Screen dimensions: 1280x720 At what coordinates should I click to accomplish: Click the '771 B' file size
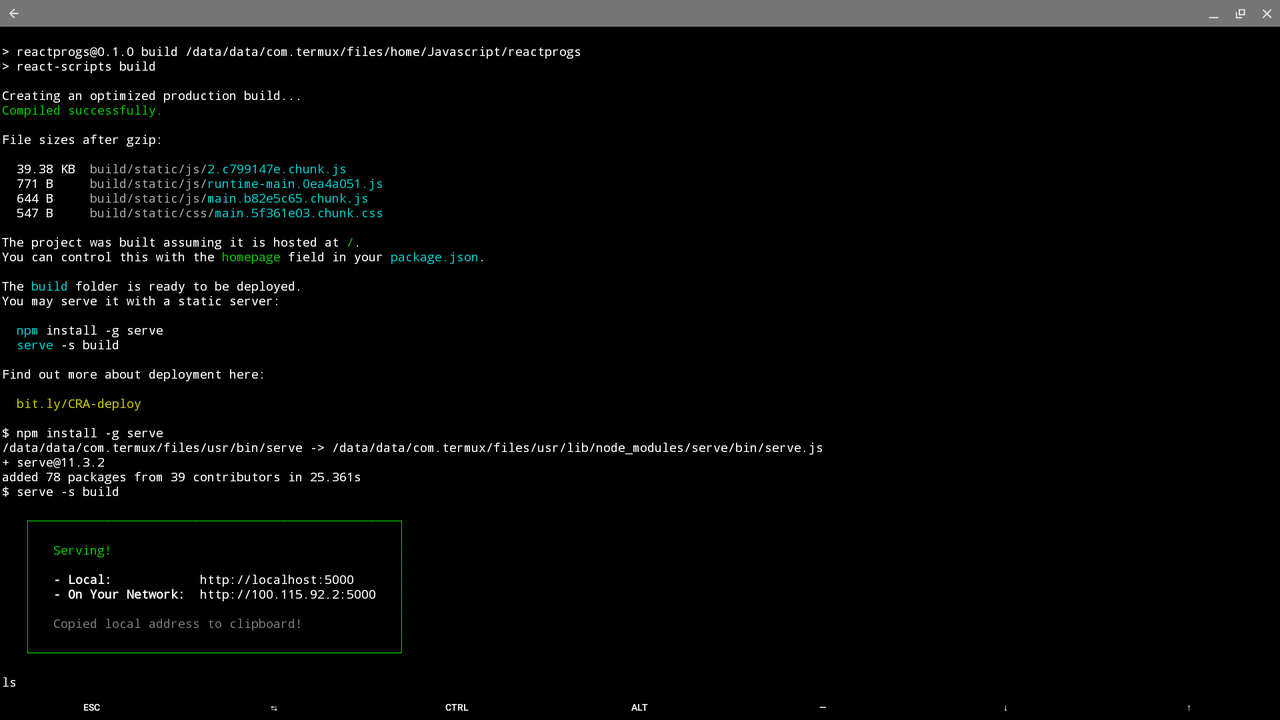point(35,184)
